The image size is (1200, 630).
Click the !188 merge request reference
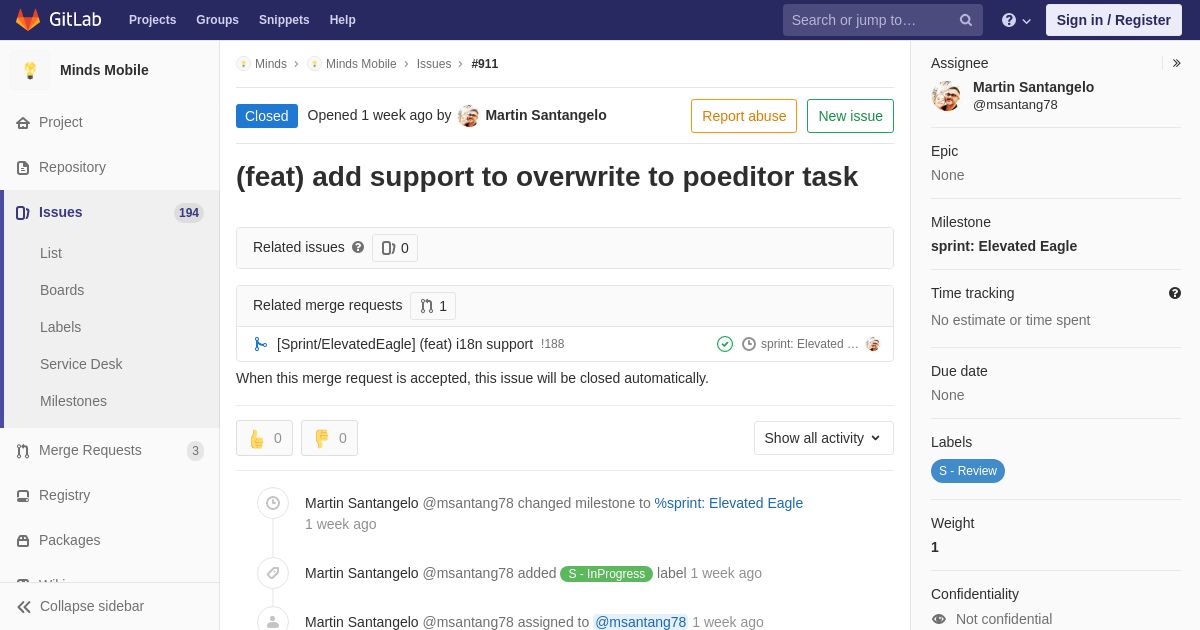552,344
